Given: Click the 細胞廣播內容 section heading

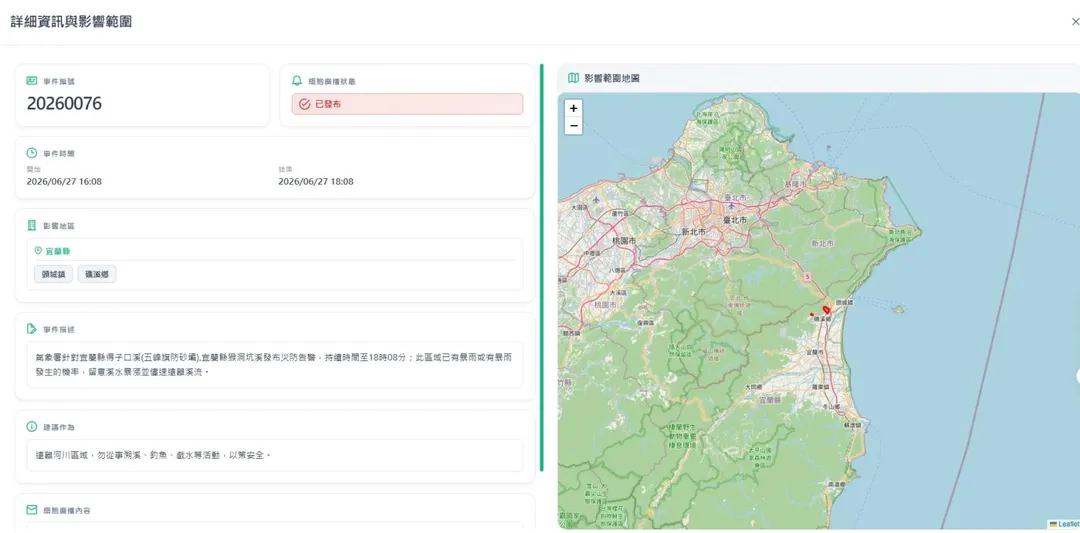Looking at the screenshot, I should 67,510.
